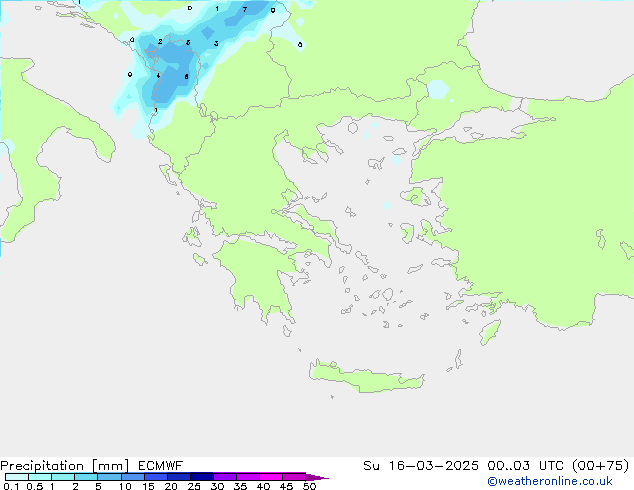The width and height of the screenshot is (634, 490).
Task: Select the 10 mm legend color swatch
Action: point(132,477)
